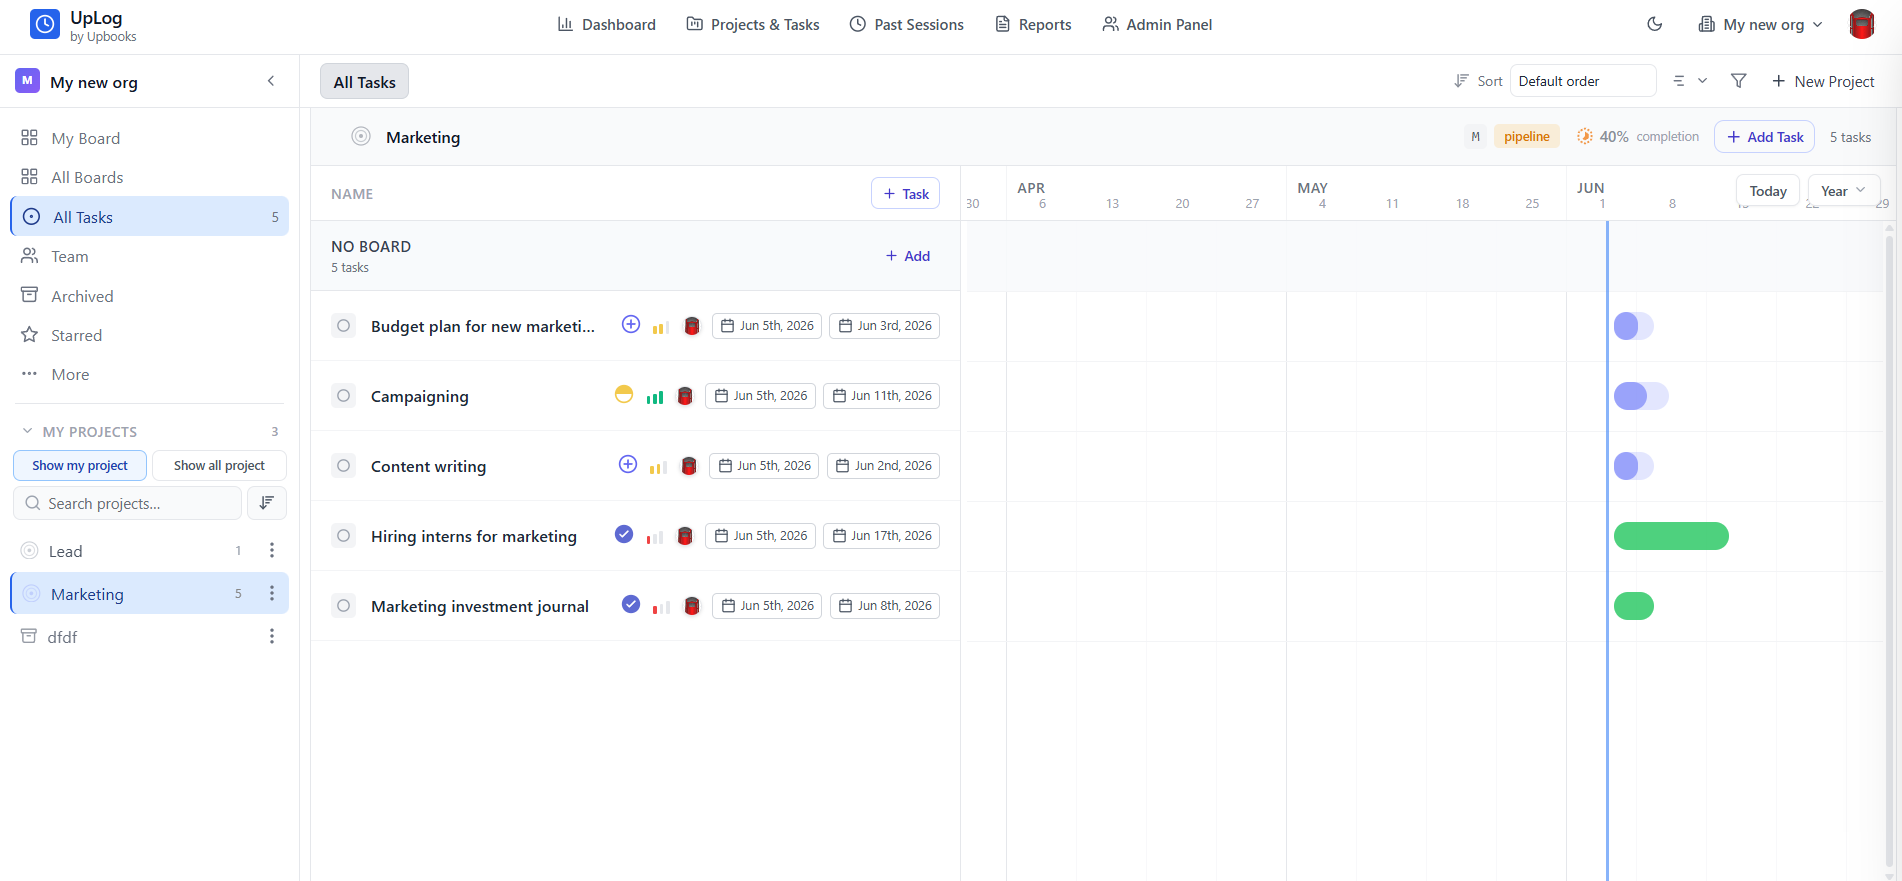Click in-progress status icon on Campaigning
The image size is (1902, 881).
tap(624, 394)
